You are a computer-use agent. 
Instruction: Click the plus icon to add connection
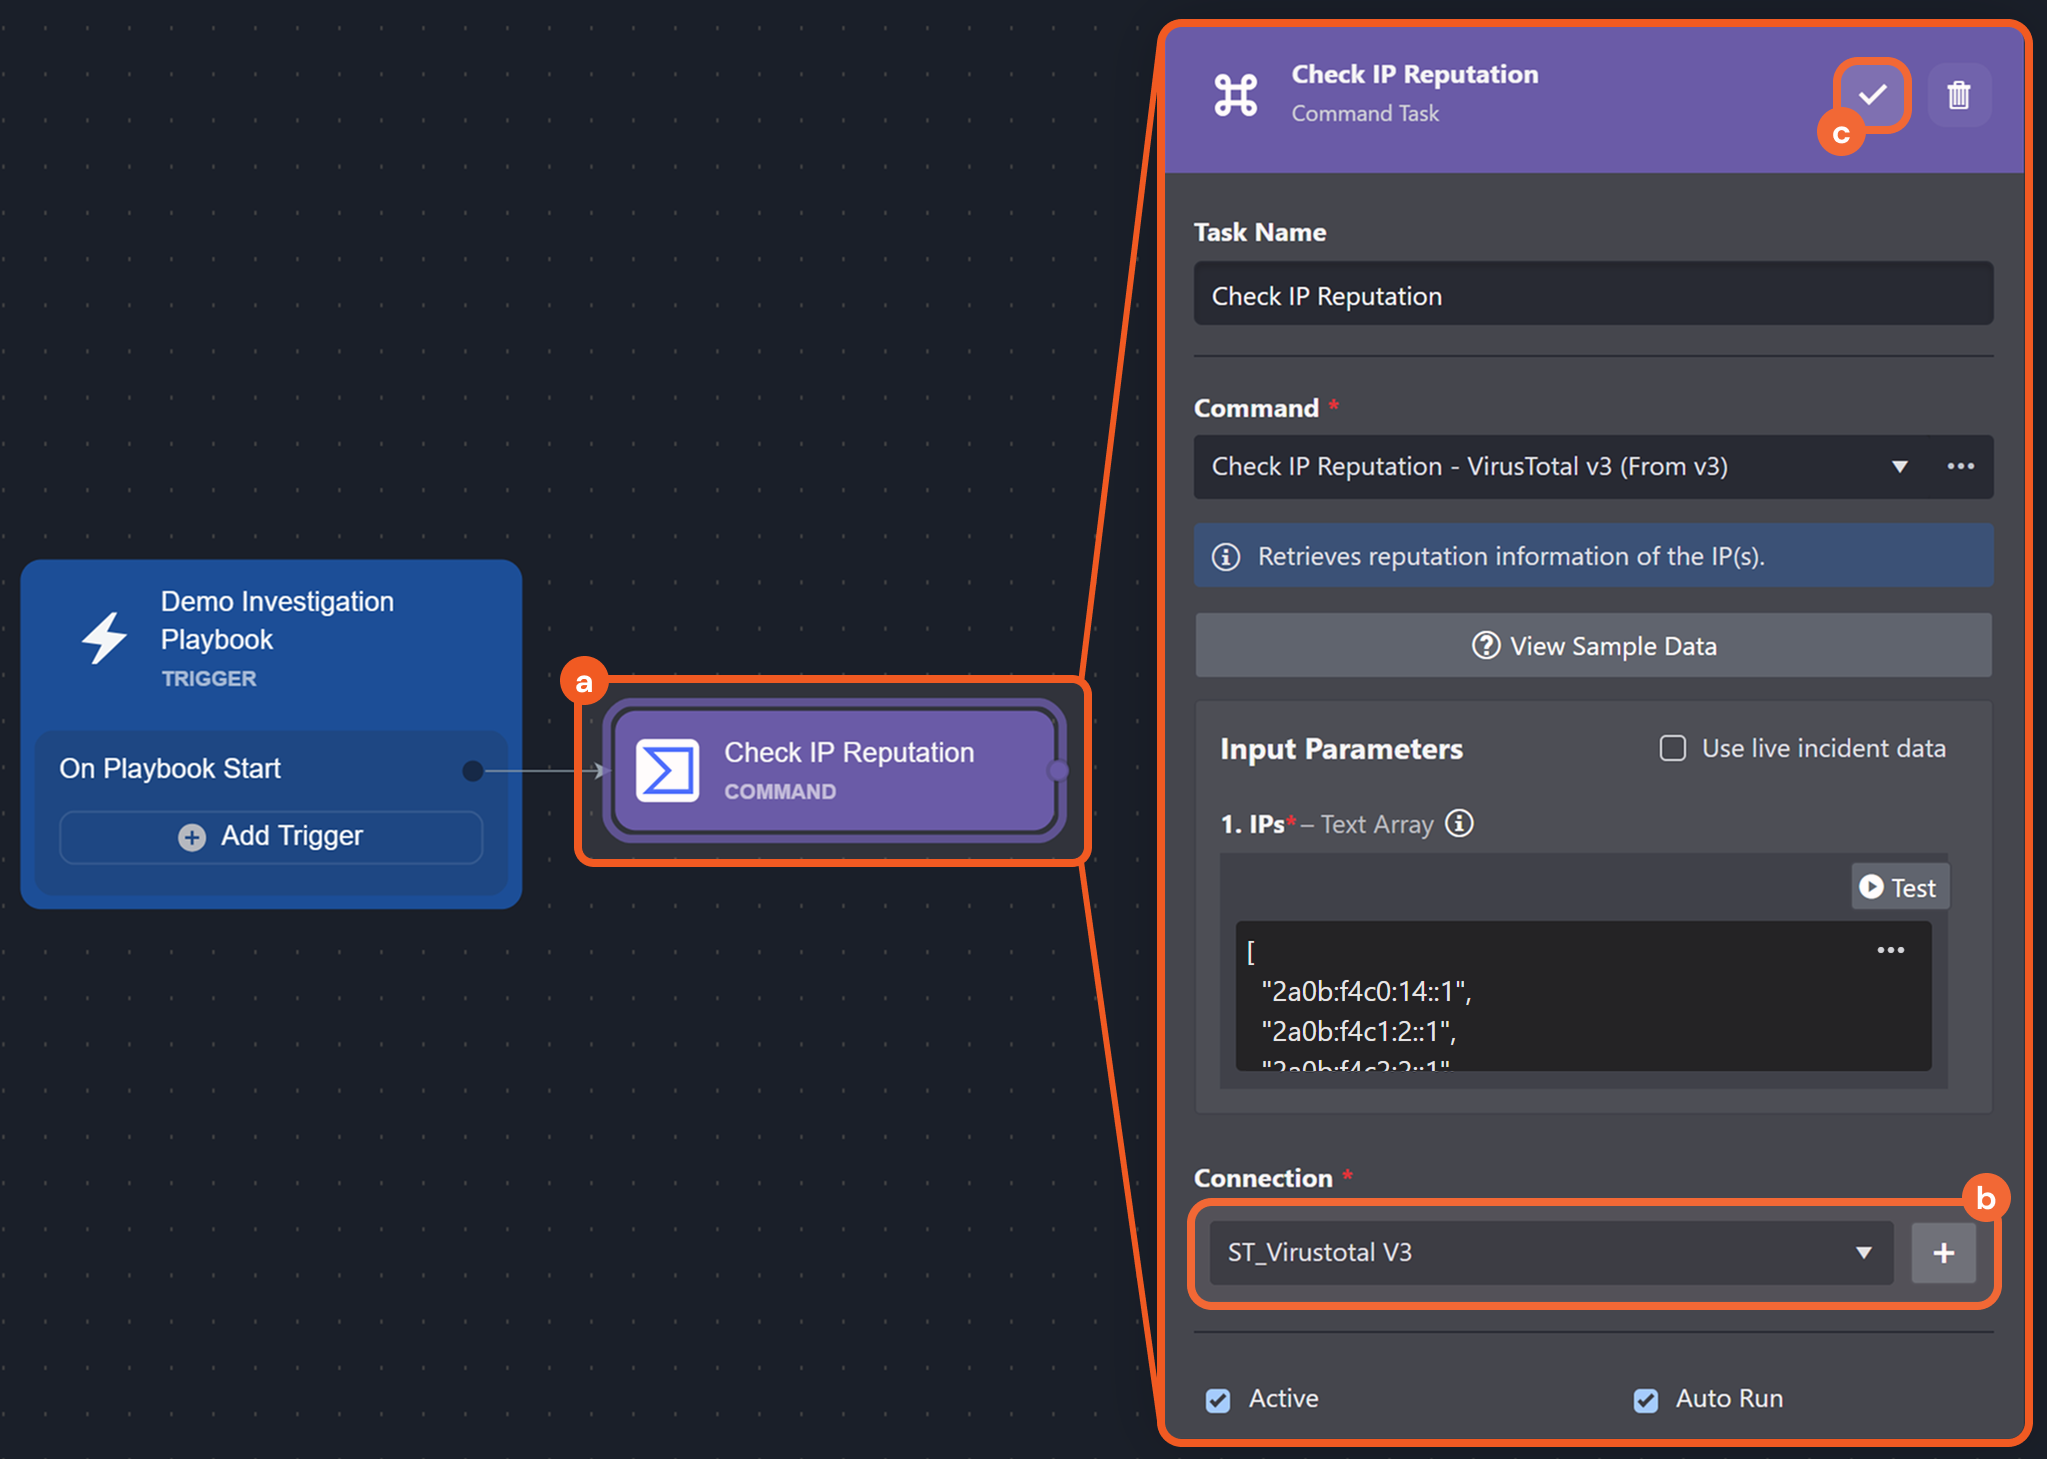click(x=1943, y=1252)
